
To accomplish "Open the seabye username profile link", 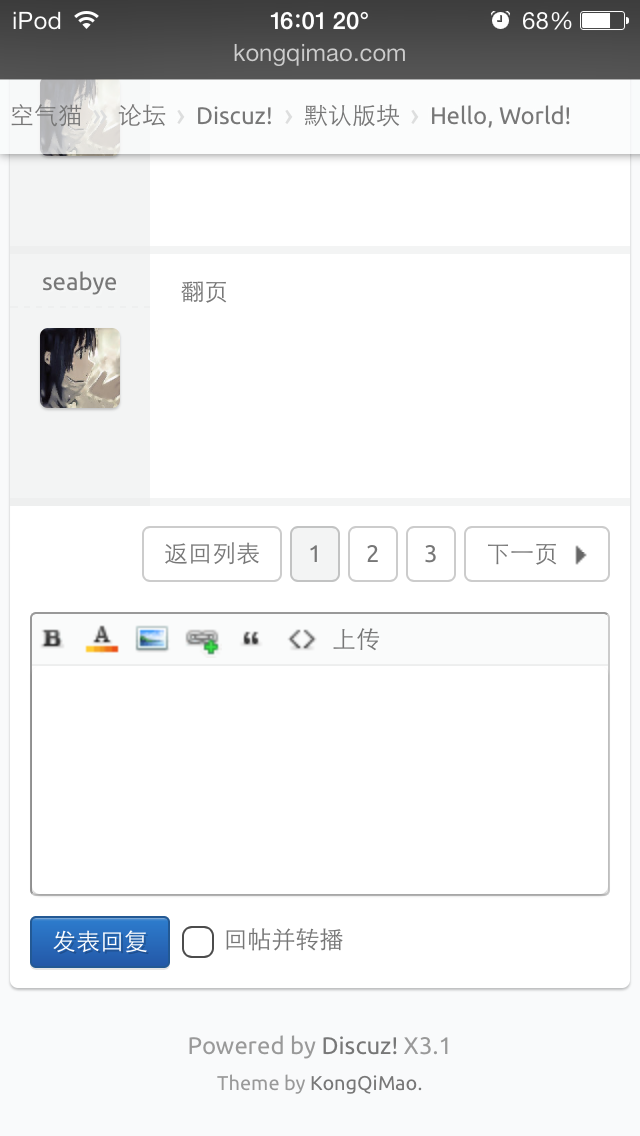I will click(79, 282).
